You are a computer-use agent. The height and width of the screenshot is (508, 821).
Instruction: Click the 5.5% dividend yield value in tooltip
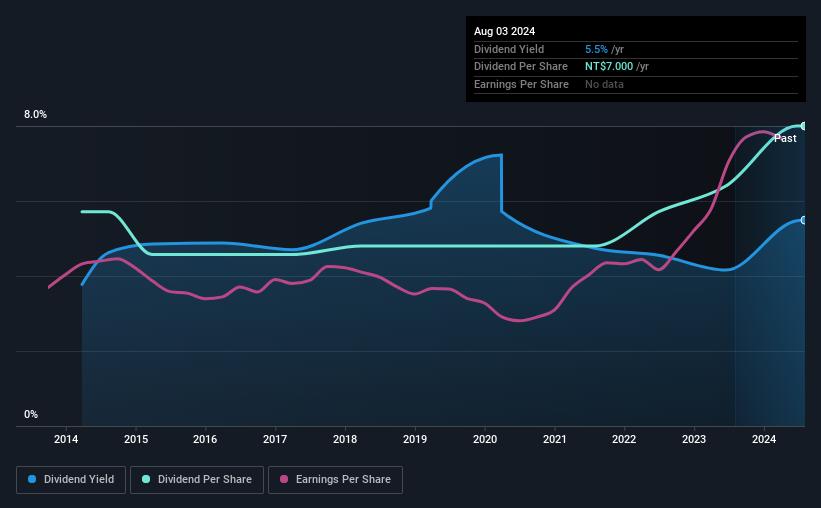[x=596, y=49]
